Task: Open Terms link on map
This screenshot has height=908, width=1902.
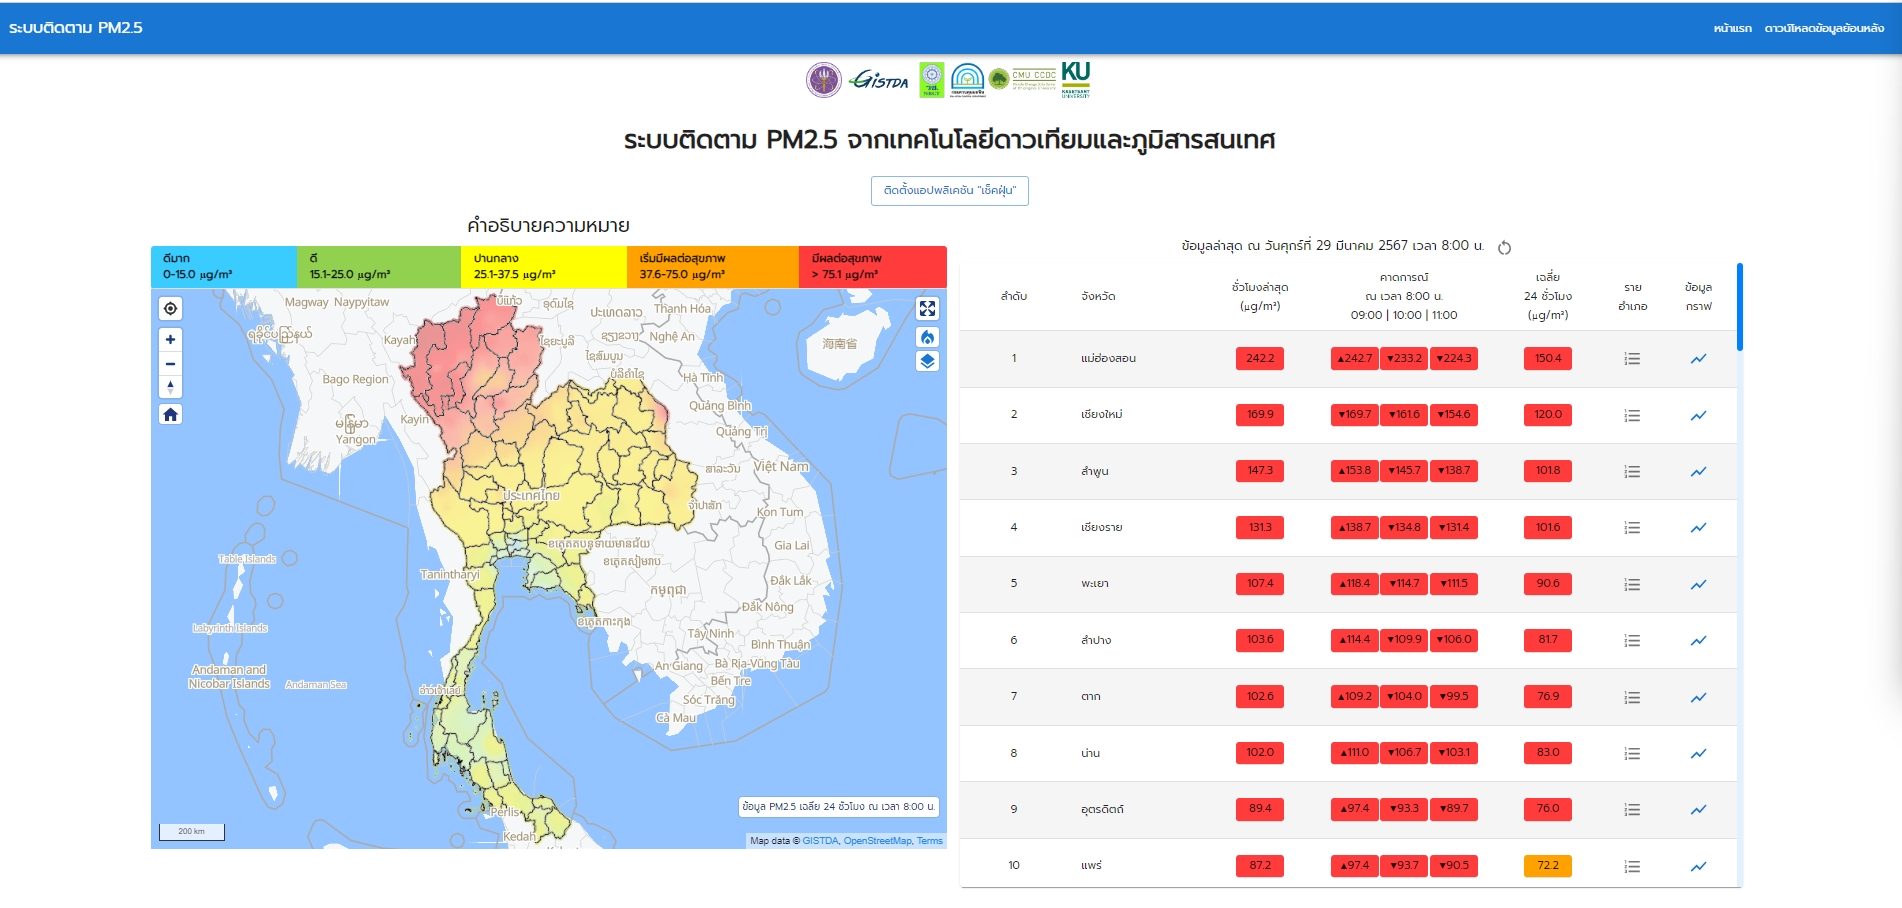Action: point(930,841)
